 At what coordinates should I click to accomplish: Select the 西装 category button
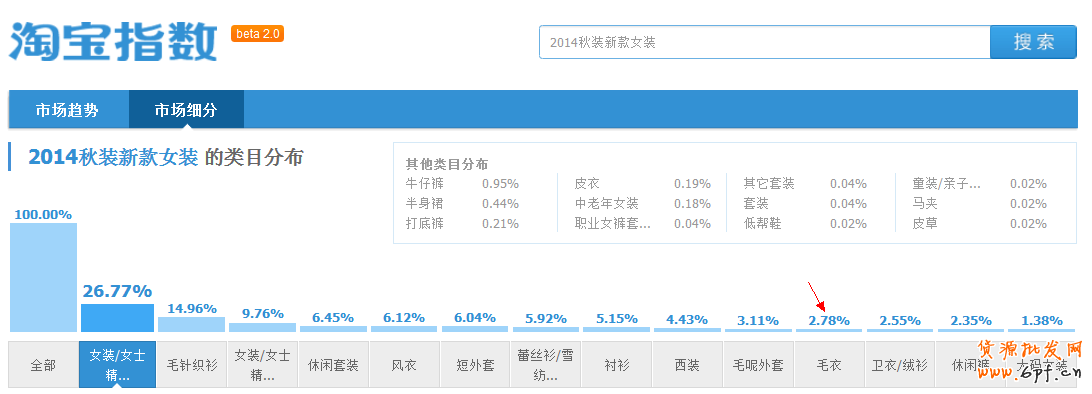click(688, 365)
